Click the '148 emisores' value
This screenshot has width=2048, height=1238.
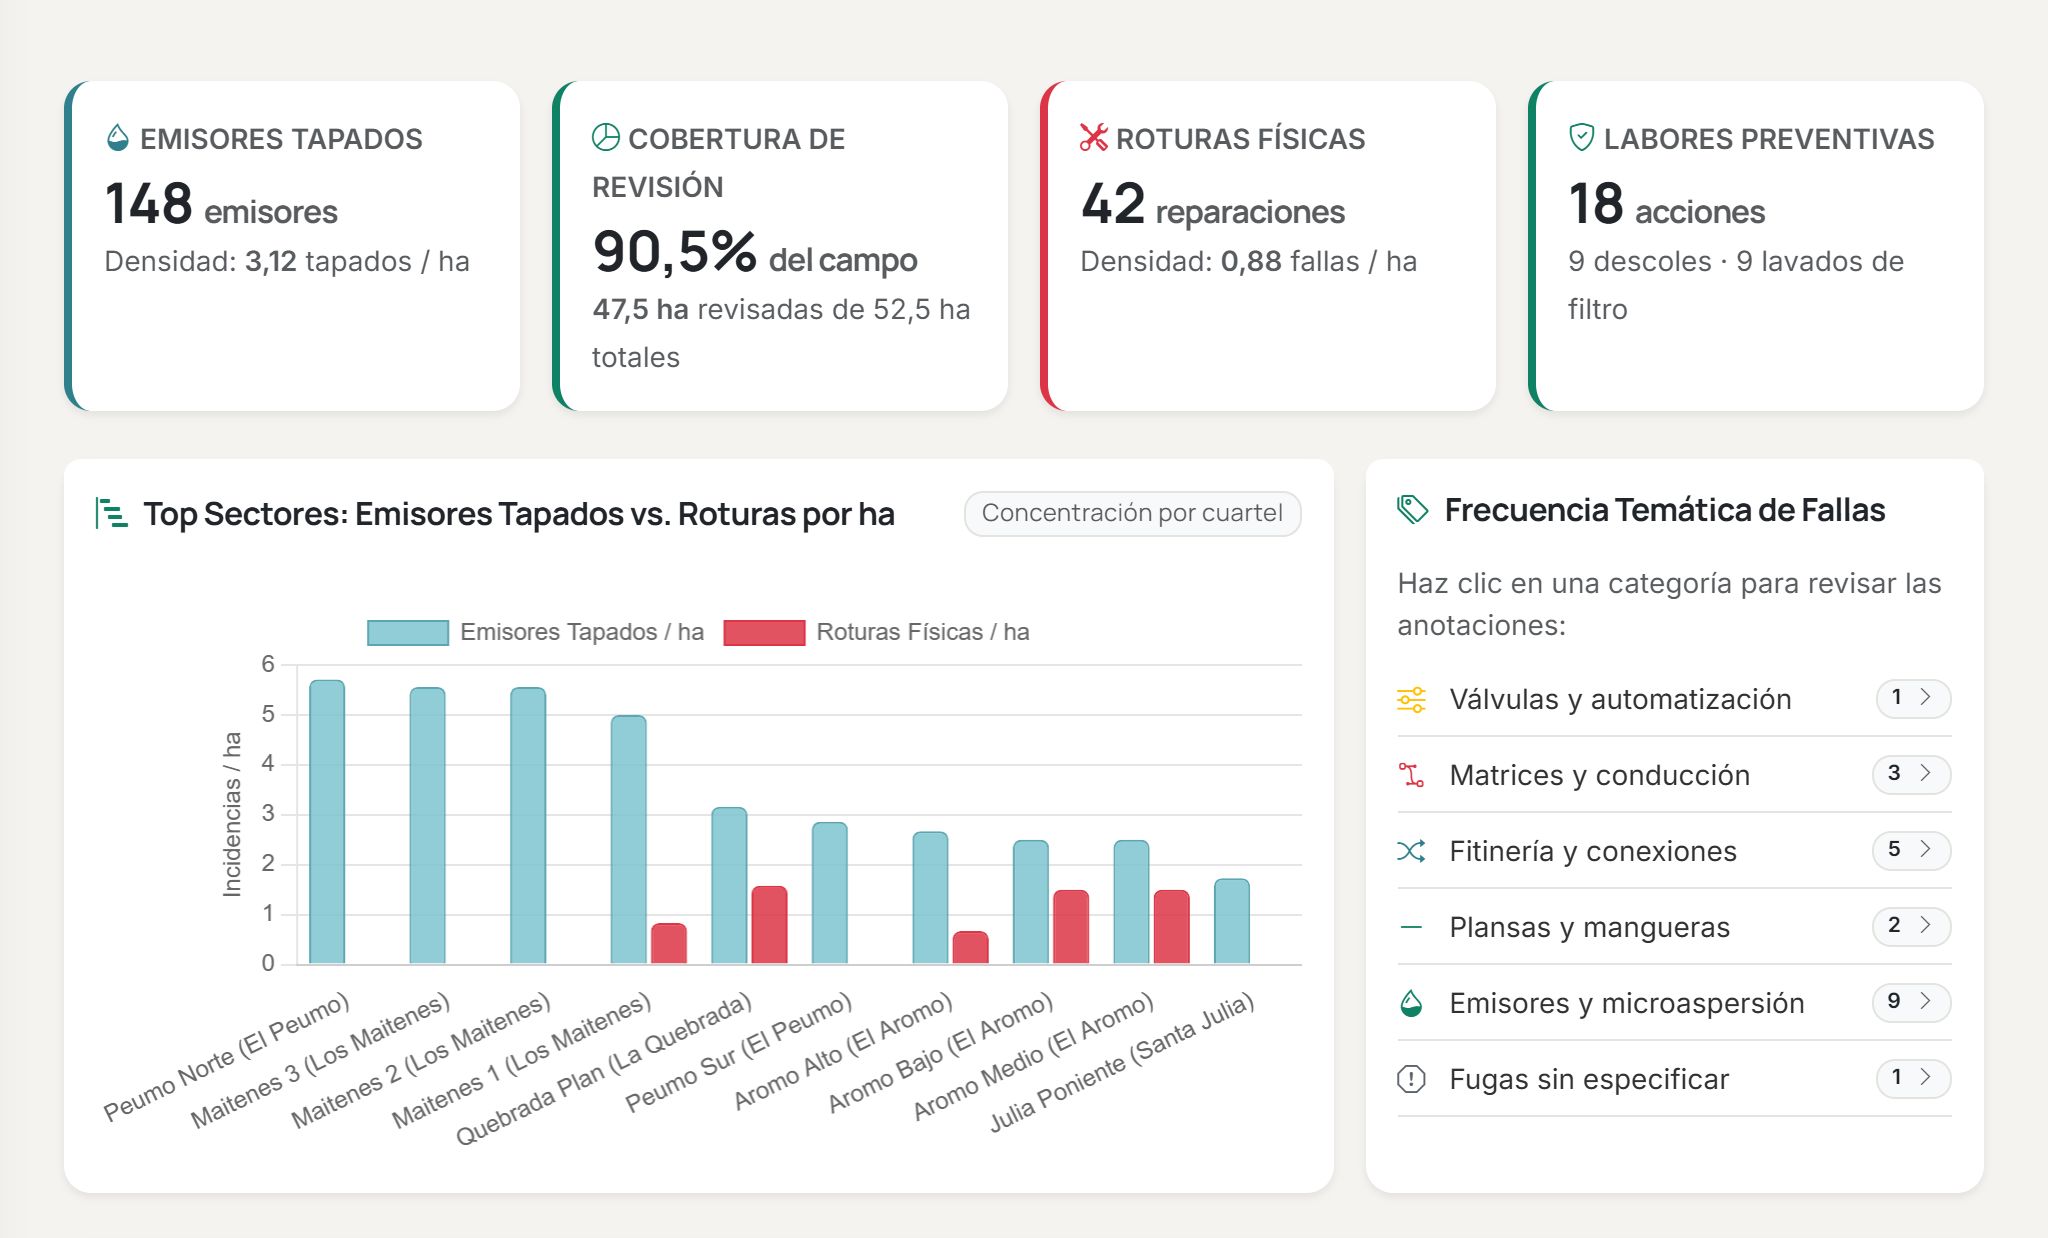(221, 205)
